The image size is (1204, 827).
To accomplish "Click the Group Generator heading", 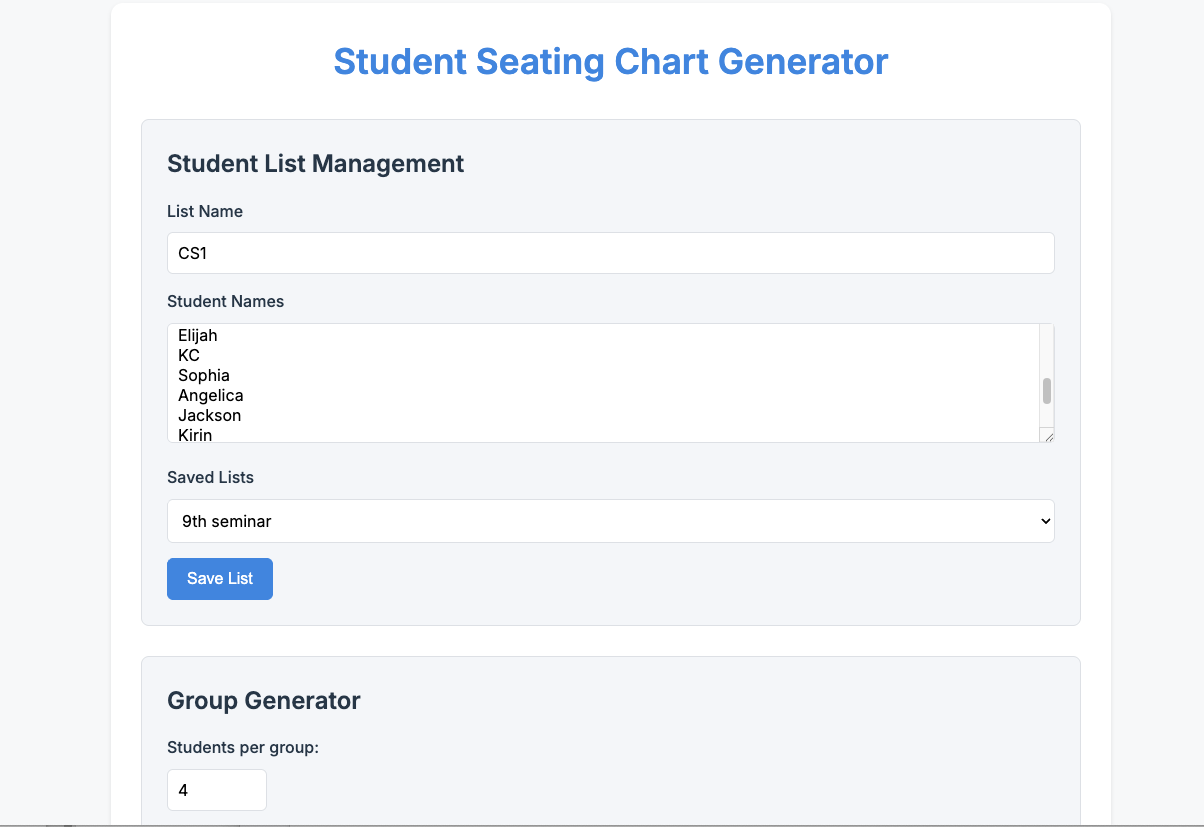I will click(264, 700).
